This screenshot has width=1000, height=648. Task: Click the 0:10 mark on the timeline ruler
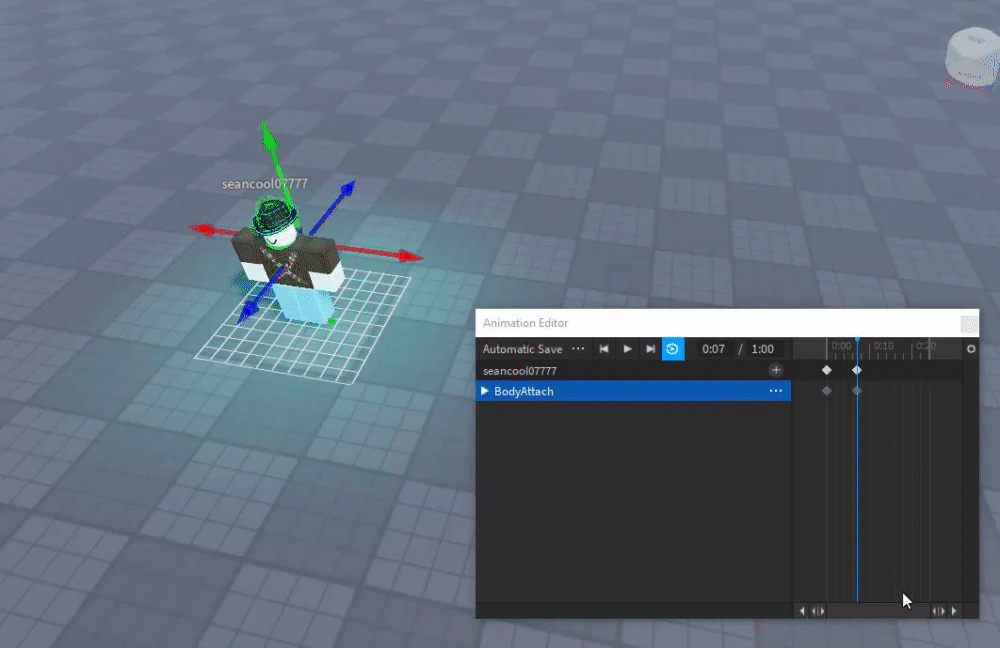(883, 346)
